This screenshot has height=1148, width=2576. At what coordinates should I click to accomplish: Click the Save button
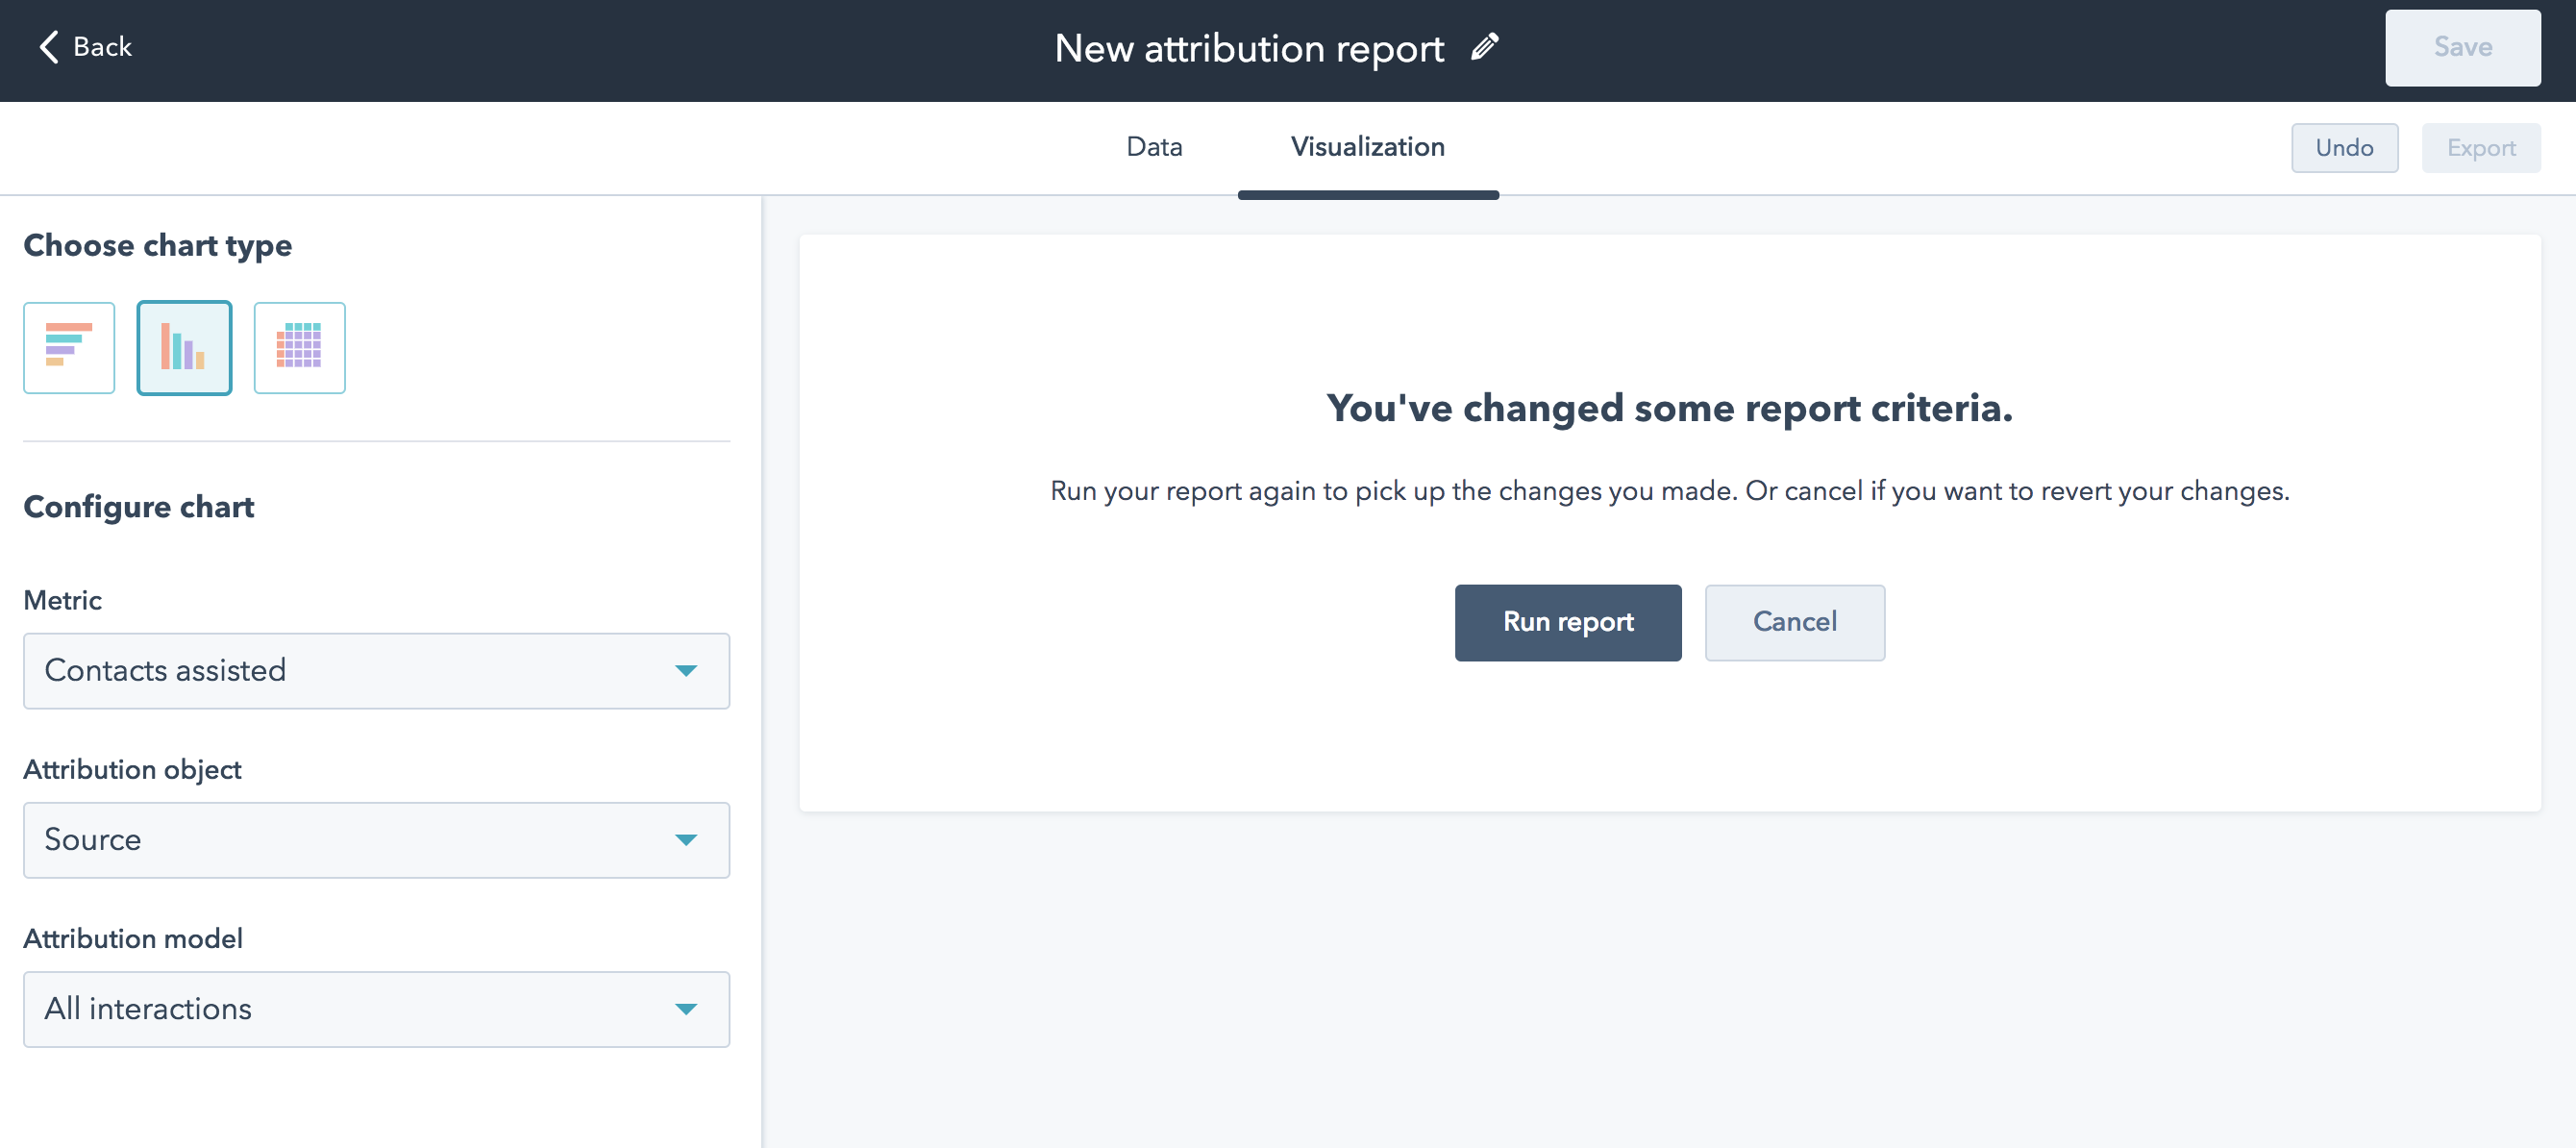click(x=2462, y=47)
